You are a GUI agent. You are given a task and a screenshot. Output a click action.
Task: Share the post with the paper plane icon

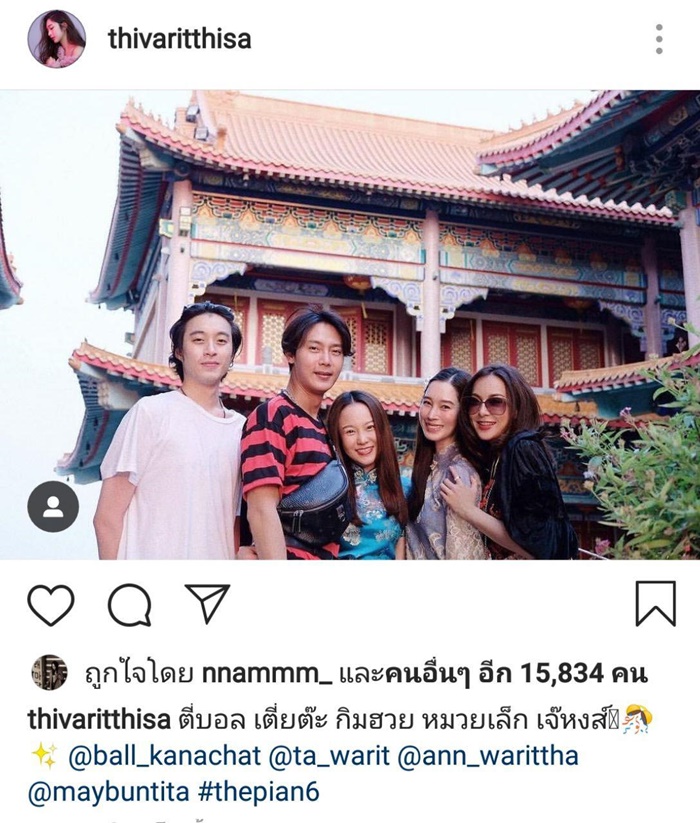[x=208, y=603]
